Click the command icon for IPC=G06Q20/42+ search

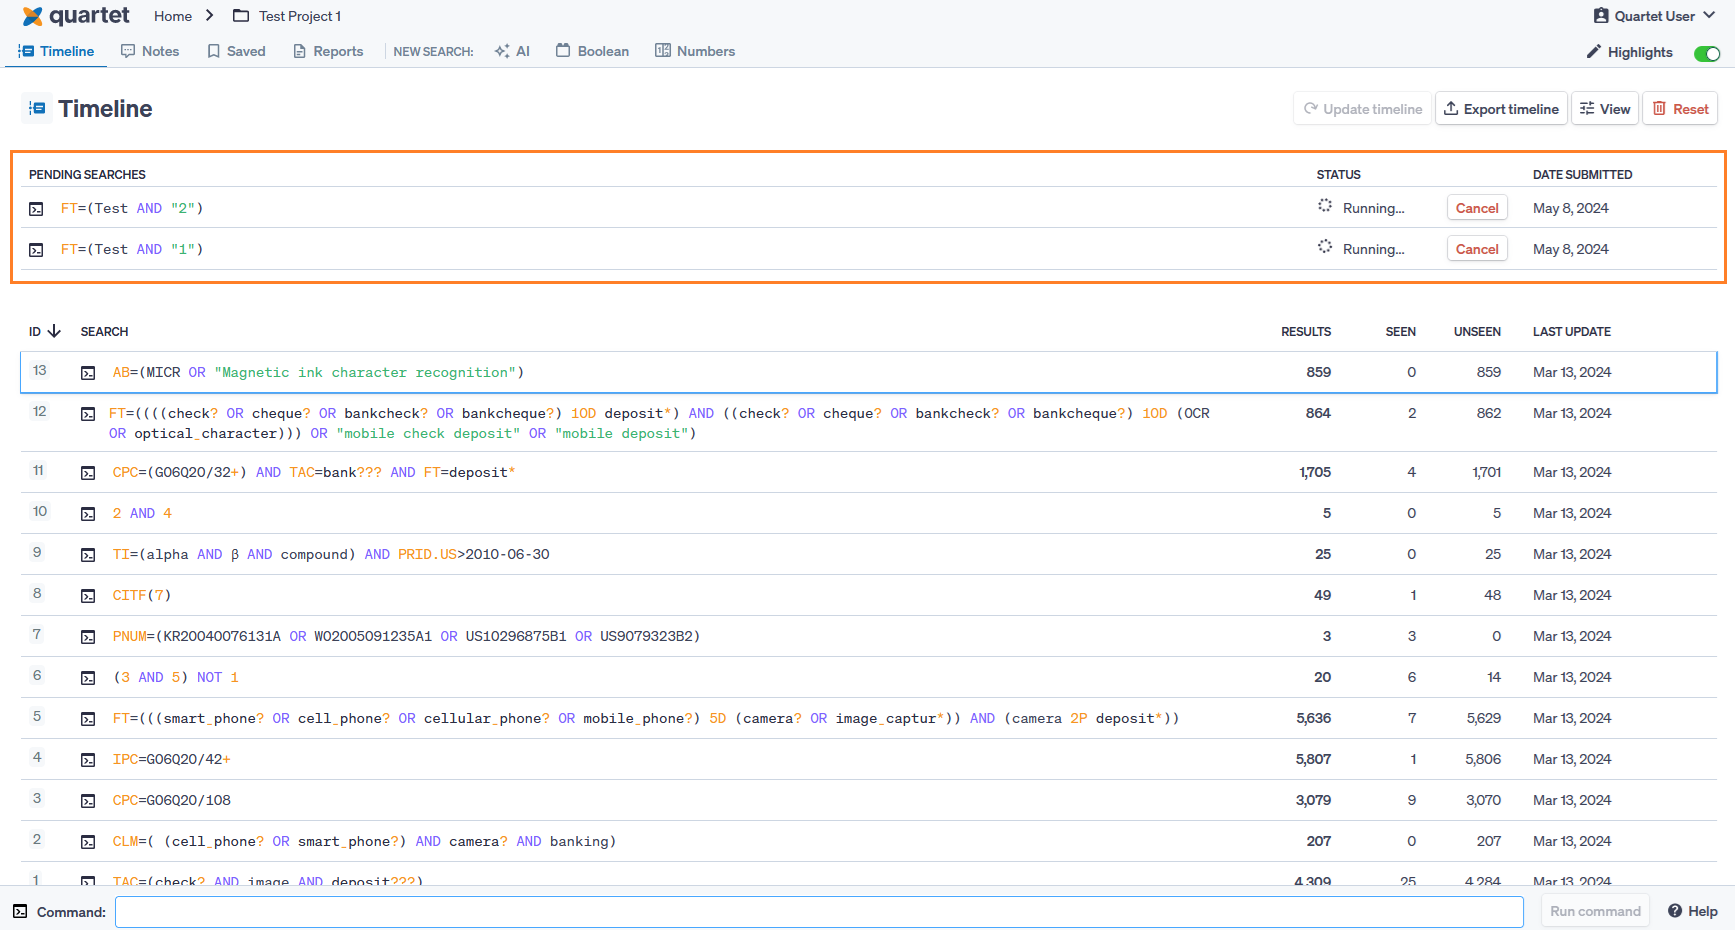pyautogui.click(x=88, y=760)
